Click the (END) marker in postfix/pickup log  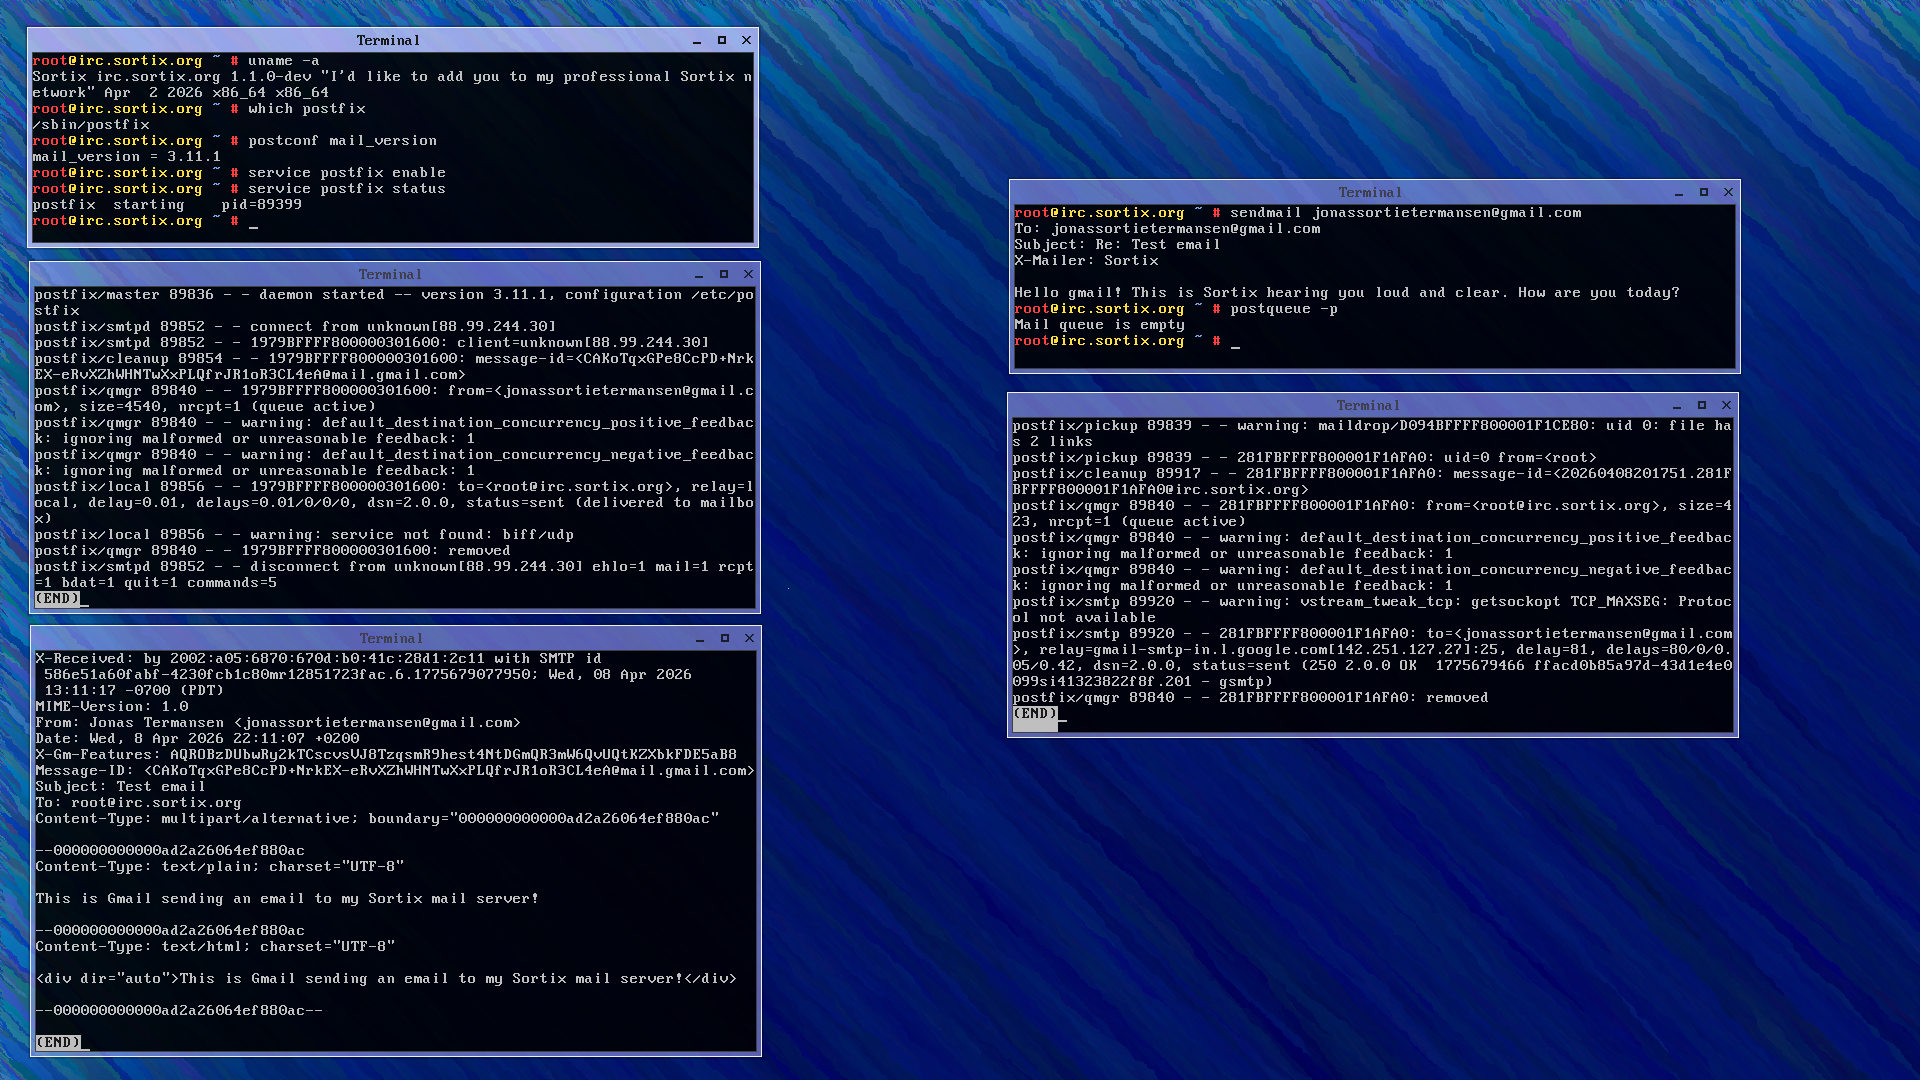pyautogui.click(x=1035, y=714)
